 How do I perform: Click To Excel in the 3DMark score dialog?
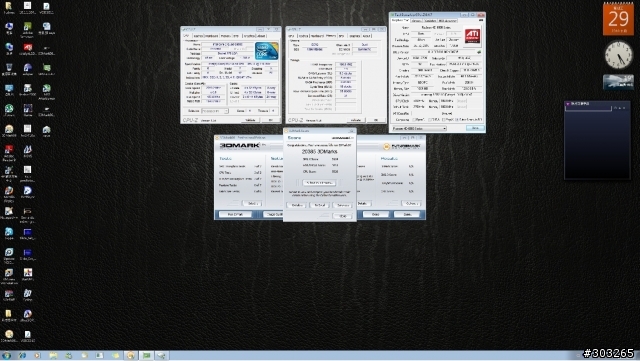click(320, 205)
